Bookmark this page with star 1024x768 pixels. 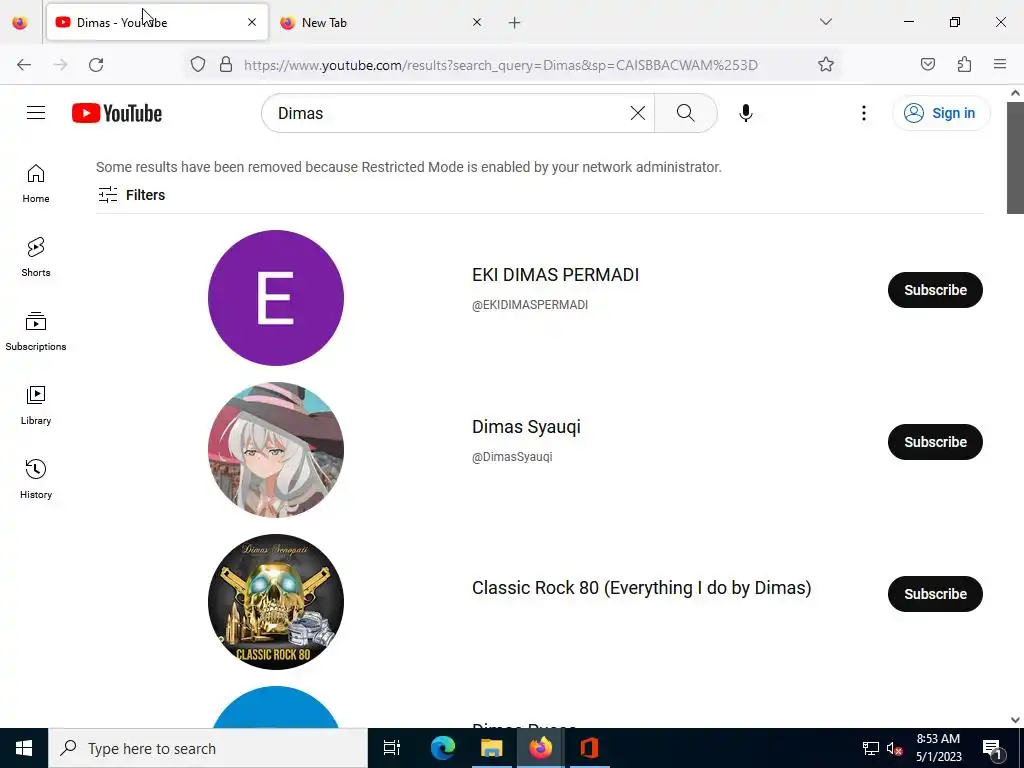click(x=825, y=65)
